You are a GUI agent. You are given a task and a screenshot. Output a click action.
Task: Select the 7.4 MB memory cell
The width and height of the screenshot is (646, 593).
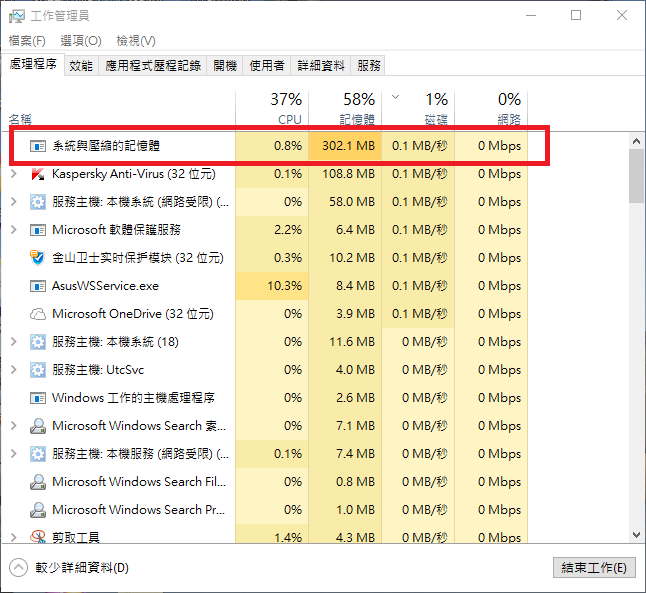(x=345, y=454)
